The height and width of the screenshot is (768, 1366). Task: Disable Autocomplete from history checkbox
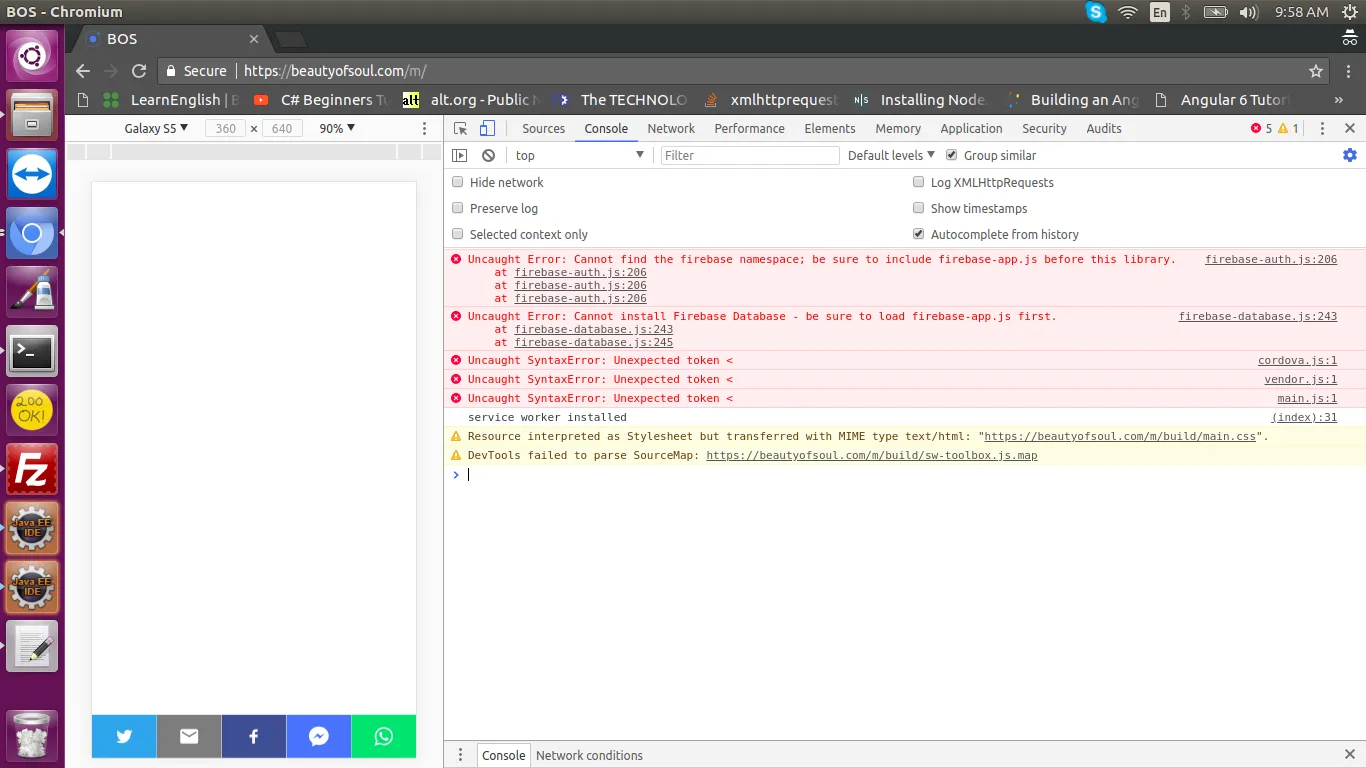coord(919,234)
